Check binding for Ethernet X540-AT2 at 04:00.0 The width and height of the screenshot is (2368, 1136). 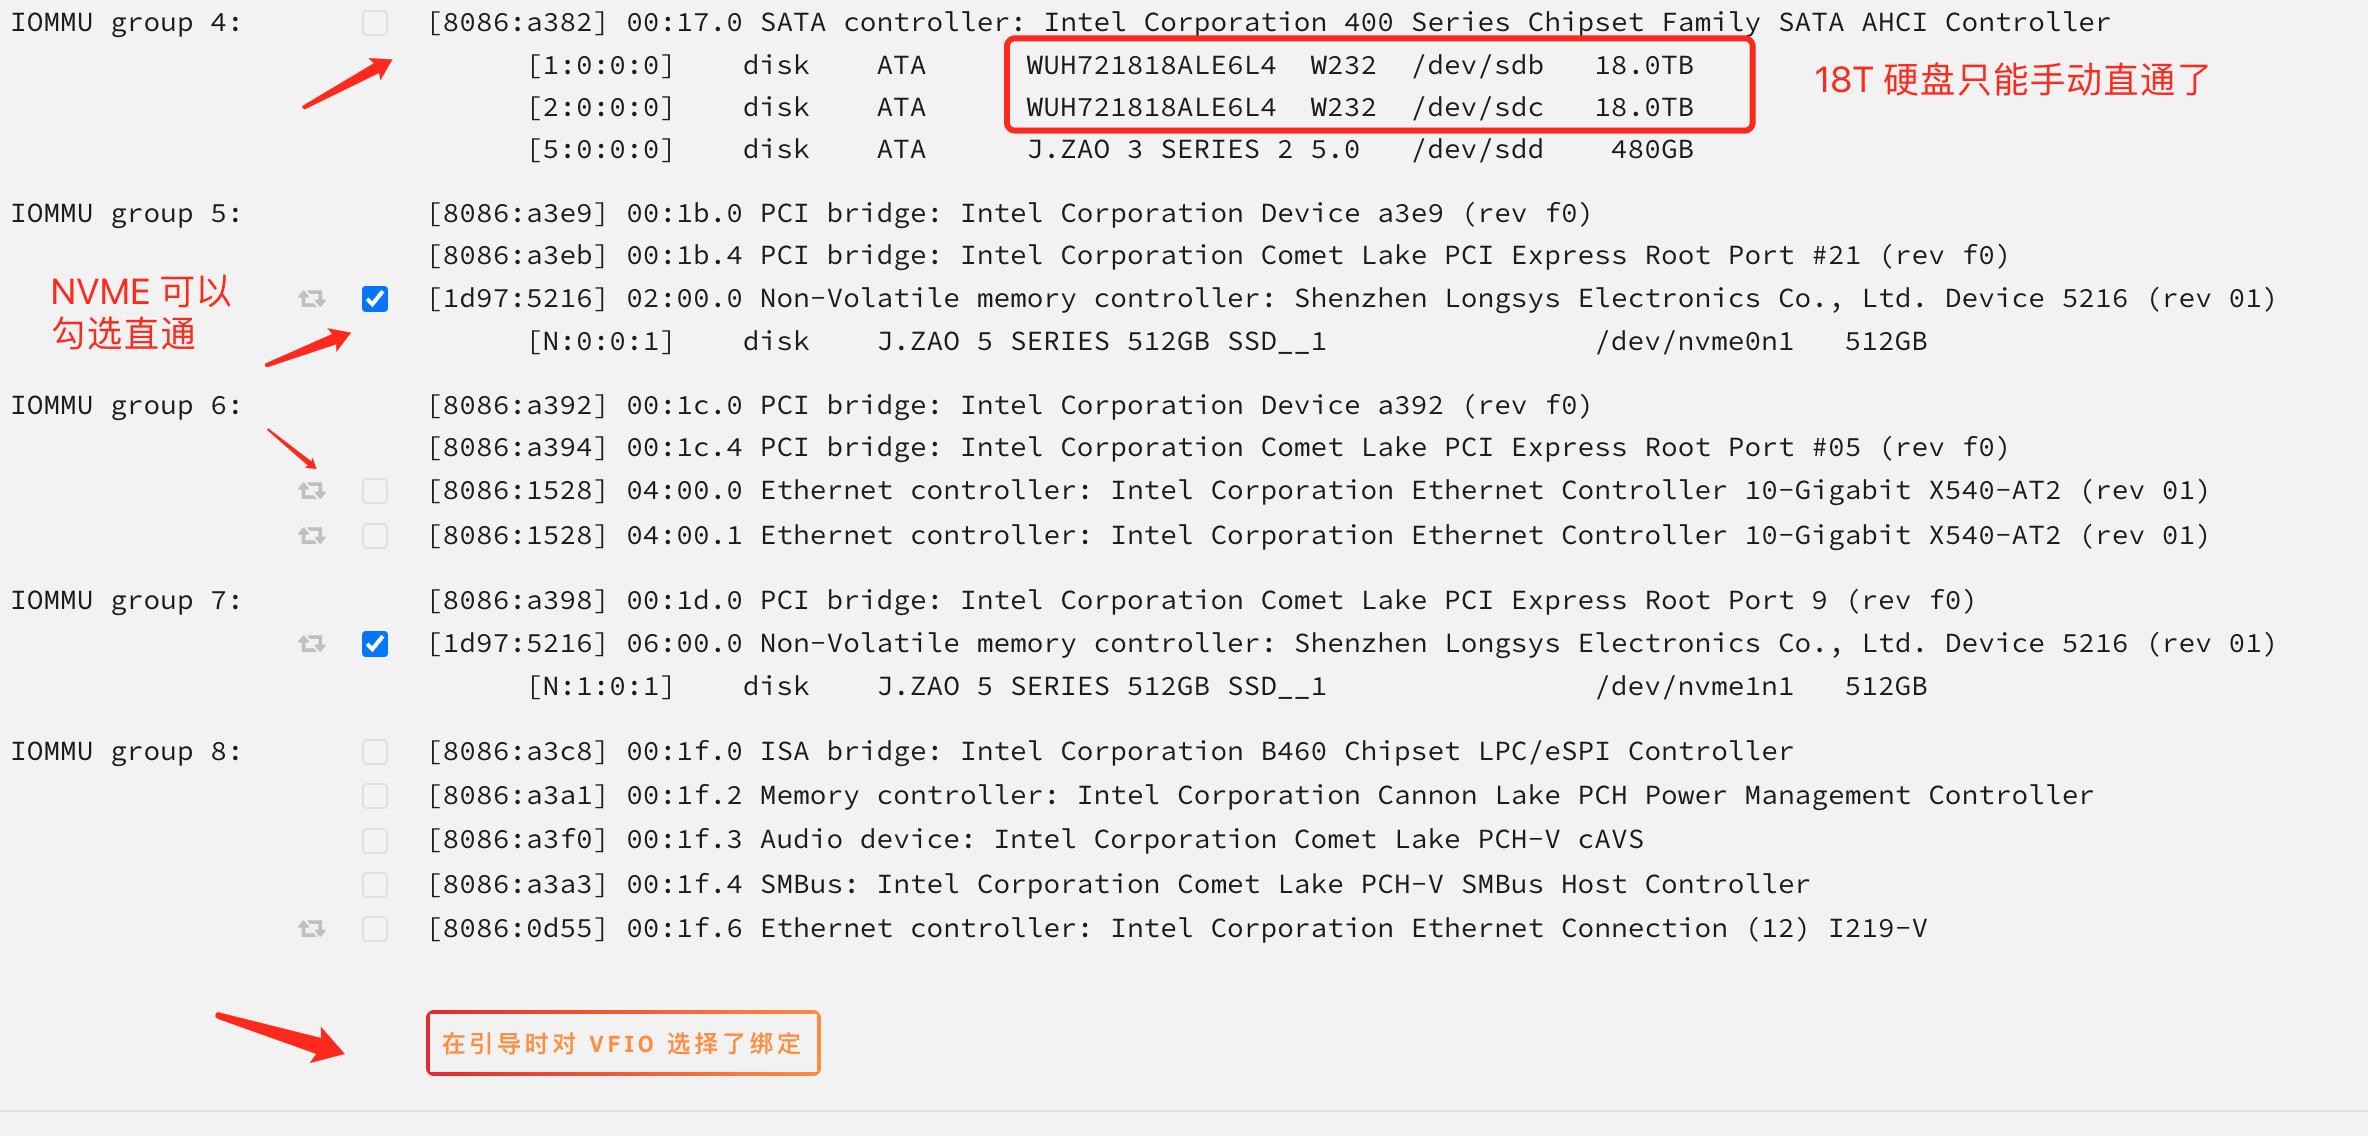coord(375,491)
